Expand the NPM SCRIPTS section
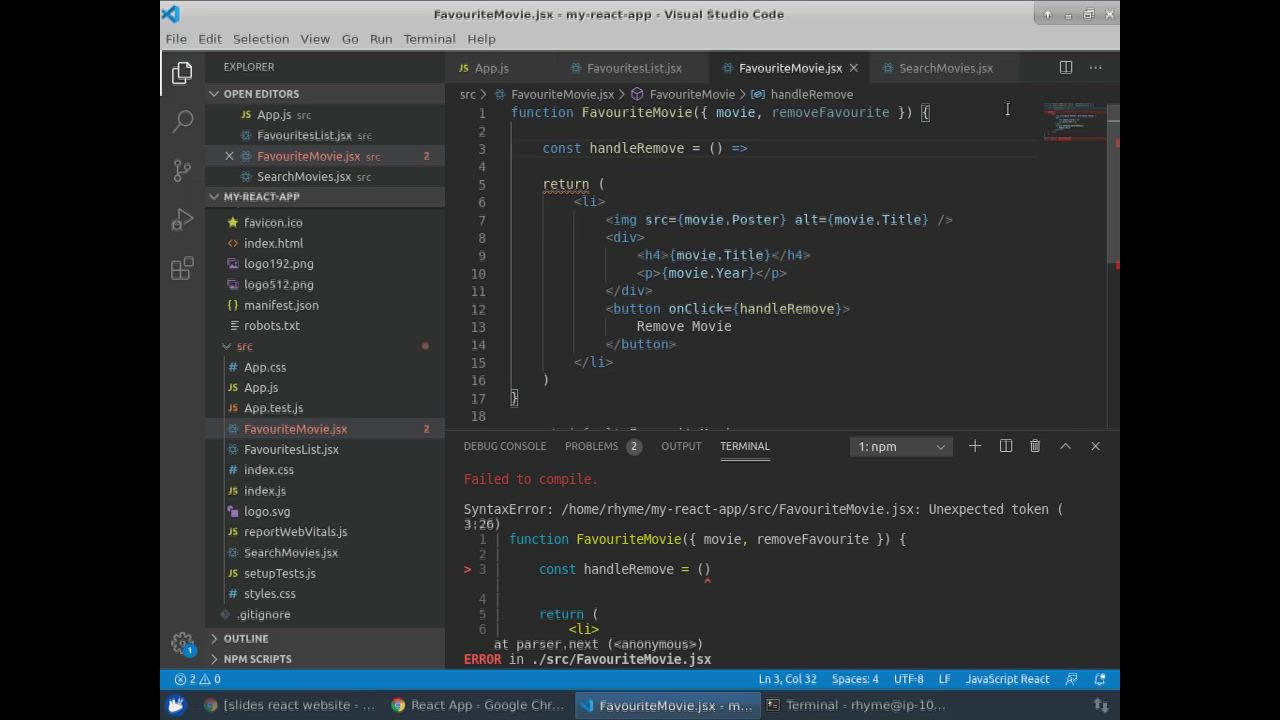Image resolution: width=1280 pixels, height=720 pixels. (257, 659)
